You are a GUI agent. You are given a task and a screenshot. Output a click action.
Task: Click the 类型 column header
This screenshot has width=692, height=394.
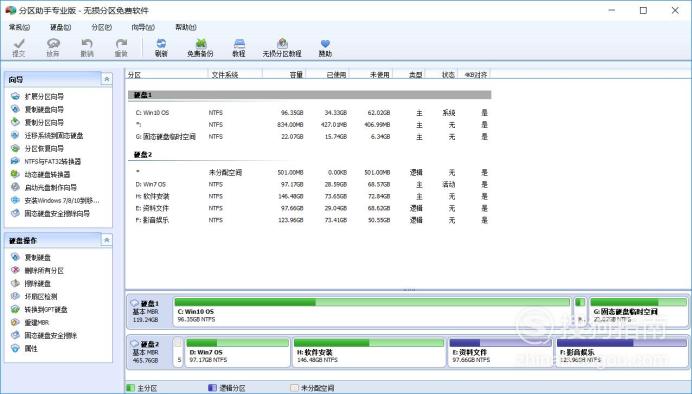point(409,75)
